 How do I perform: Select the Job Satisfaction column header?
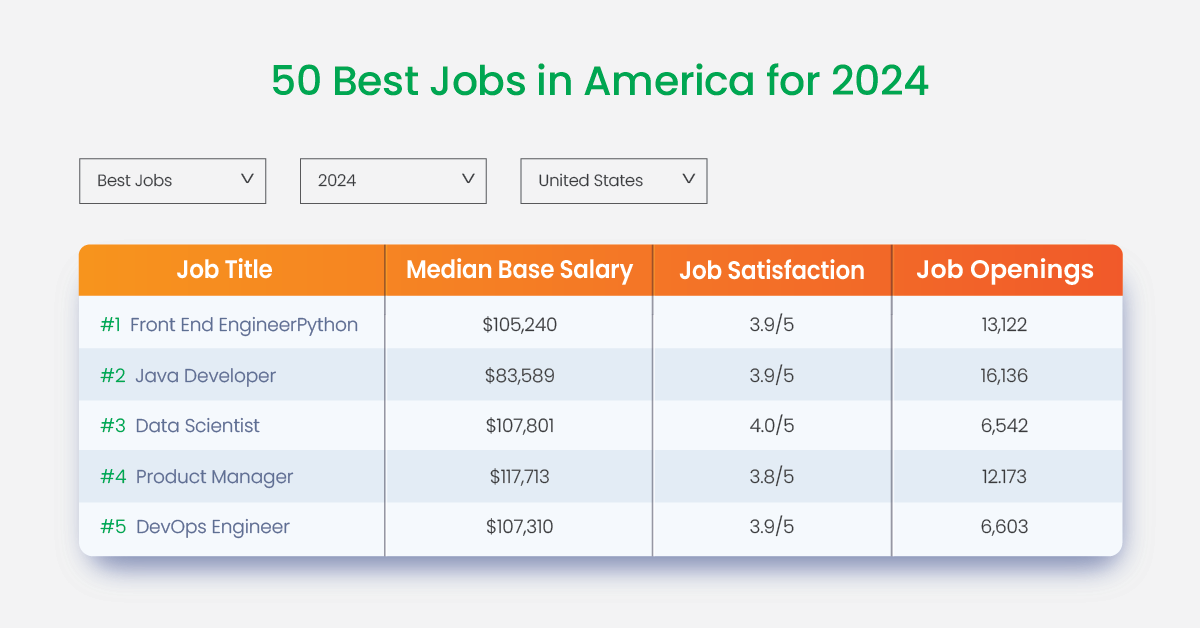click(771, 270)
